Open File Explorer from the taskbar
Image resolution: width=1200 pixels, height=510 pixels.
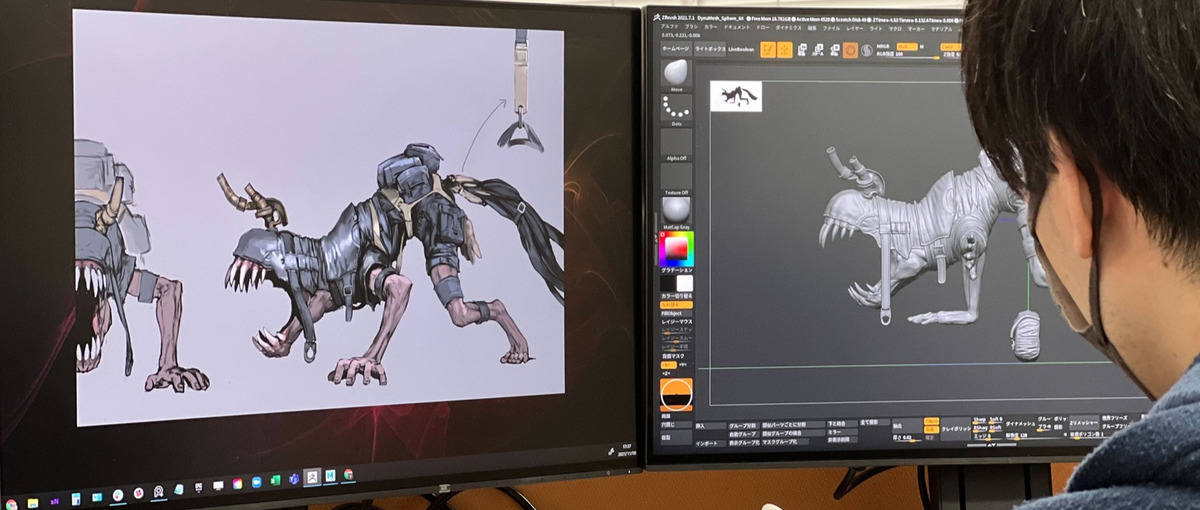tap(33, 503)
